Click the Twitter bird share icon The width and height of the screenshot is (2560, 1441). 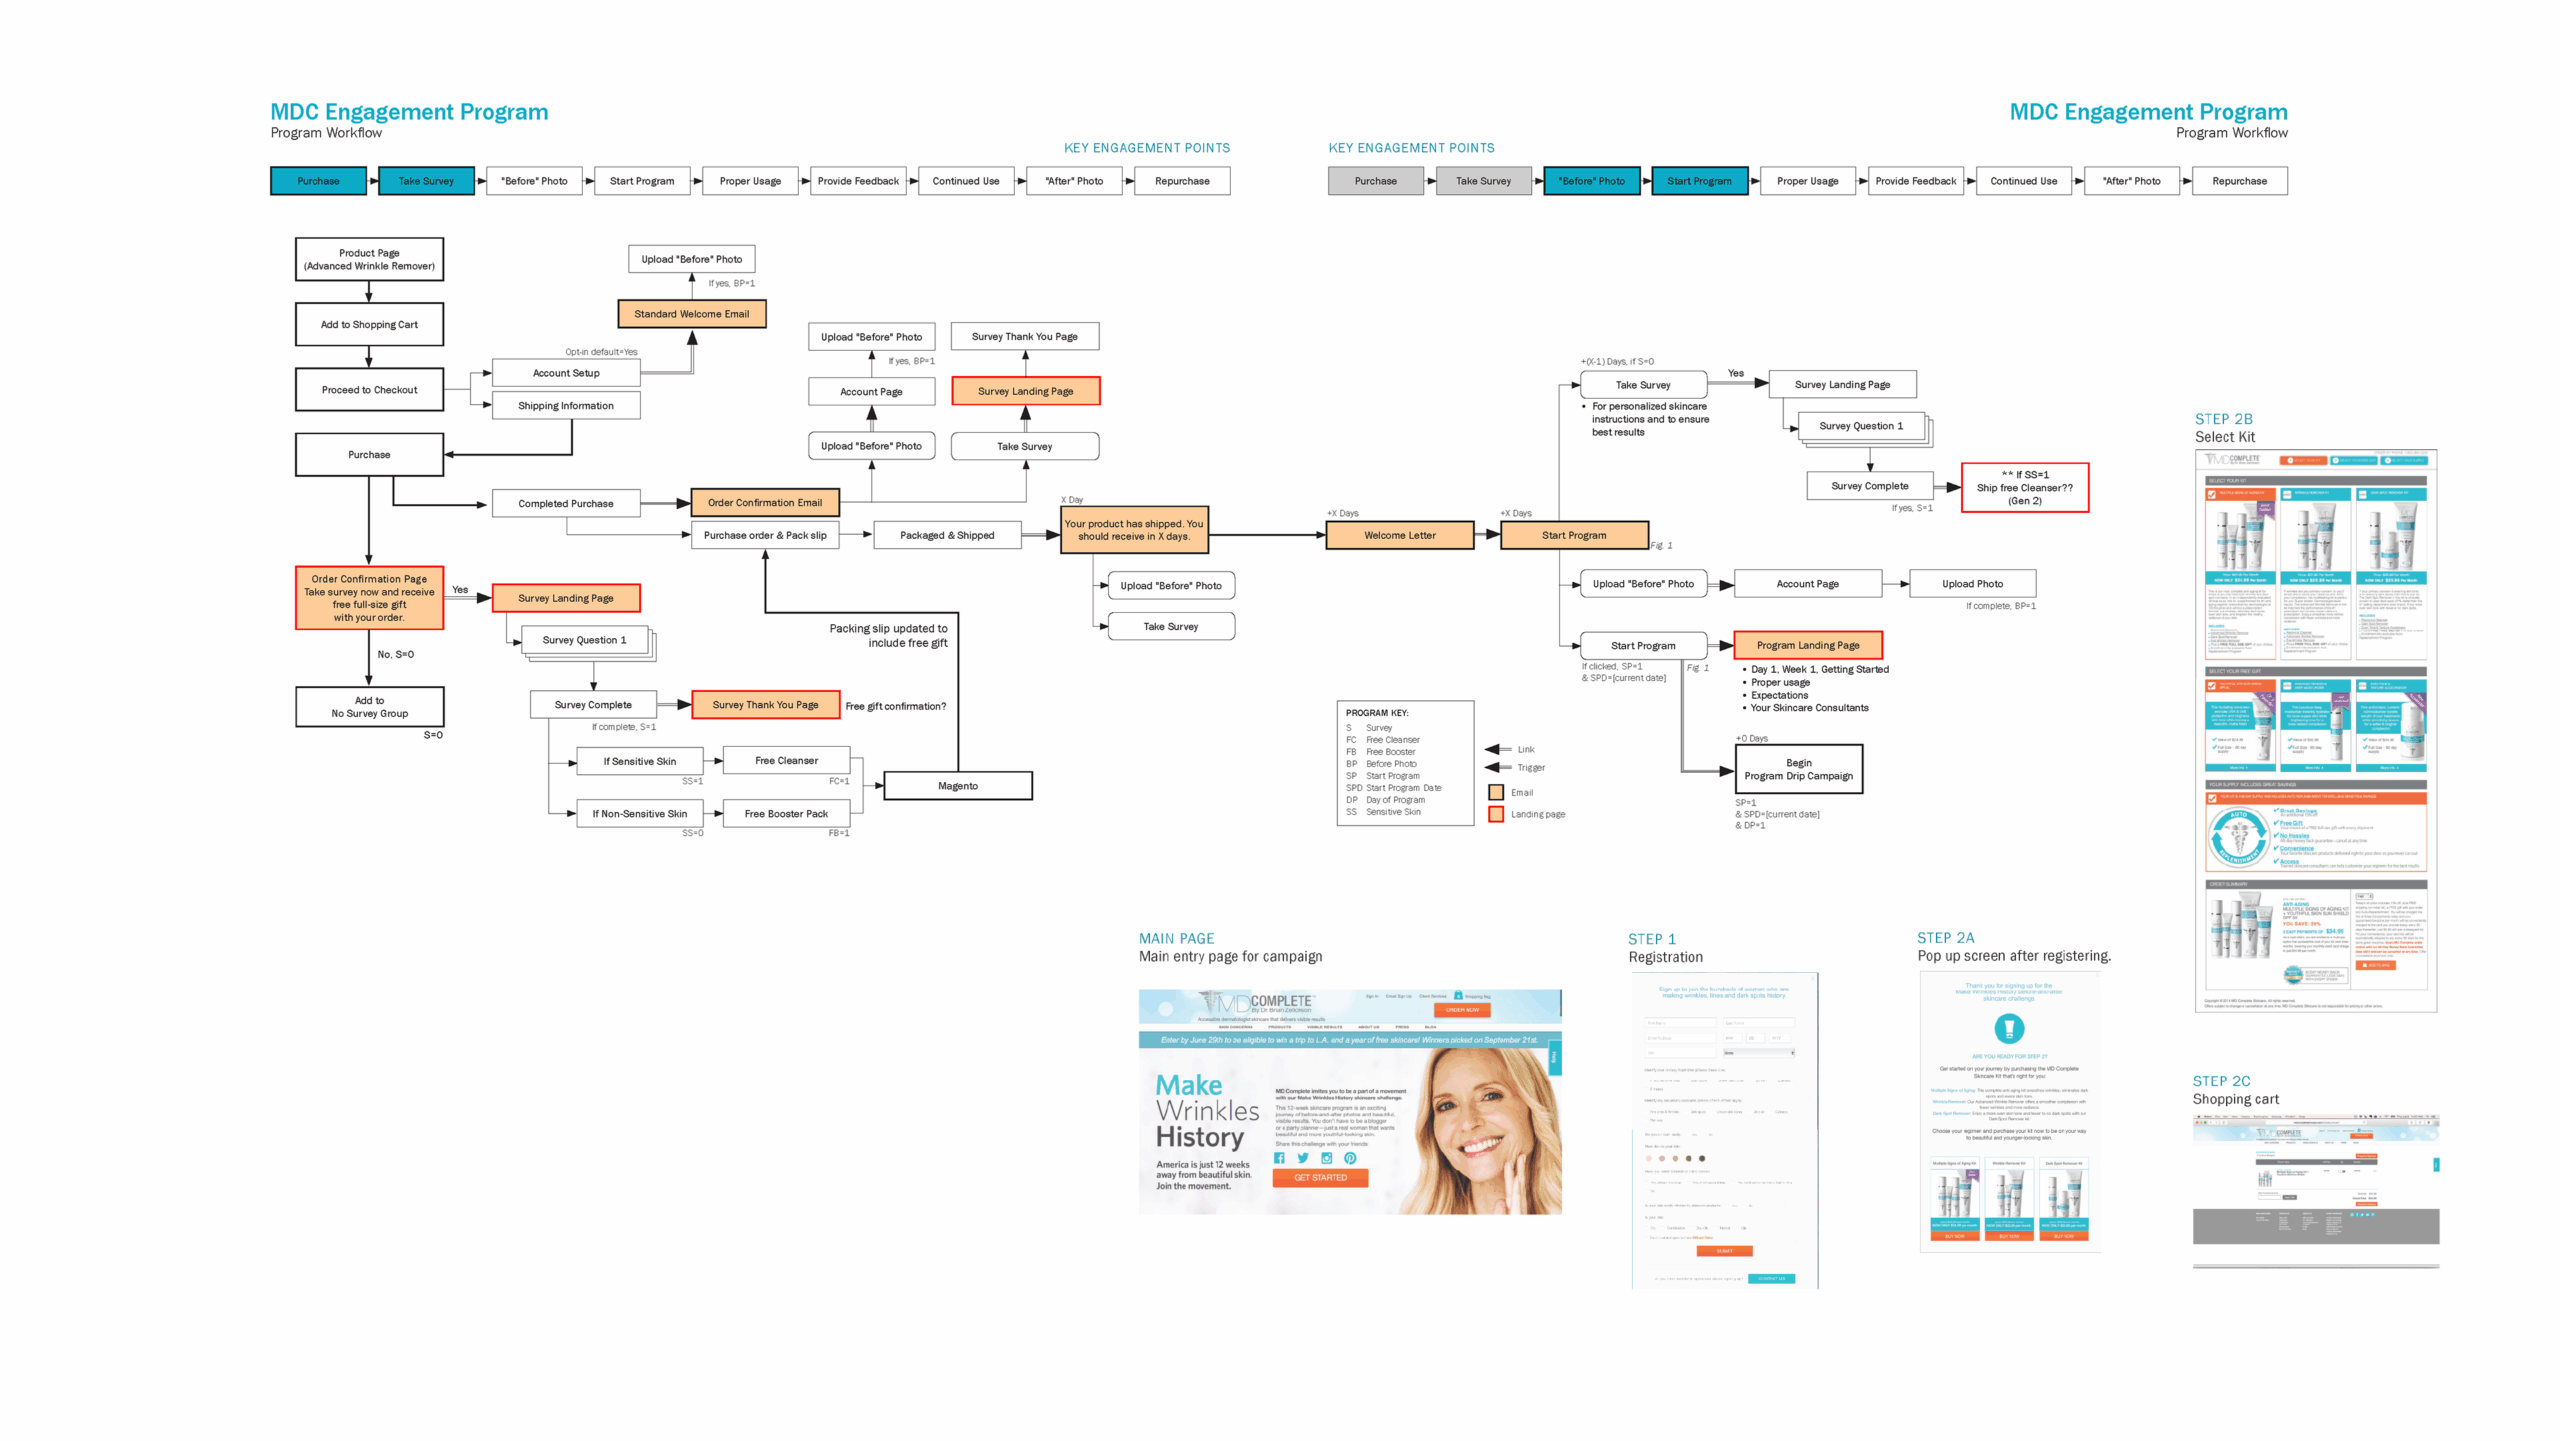[1303, 1158]
